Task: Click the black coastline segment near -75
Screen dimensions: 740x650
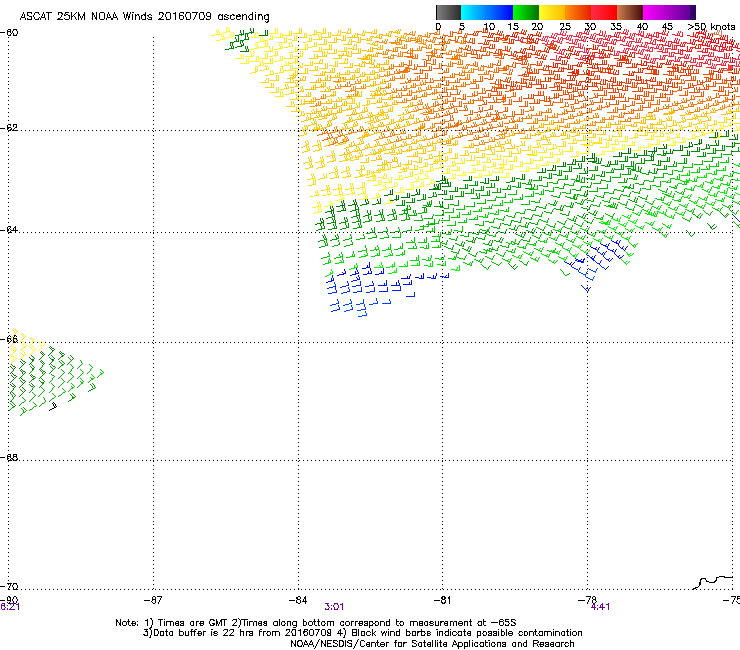Action: point(713,582)
